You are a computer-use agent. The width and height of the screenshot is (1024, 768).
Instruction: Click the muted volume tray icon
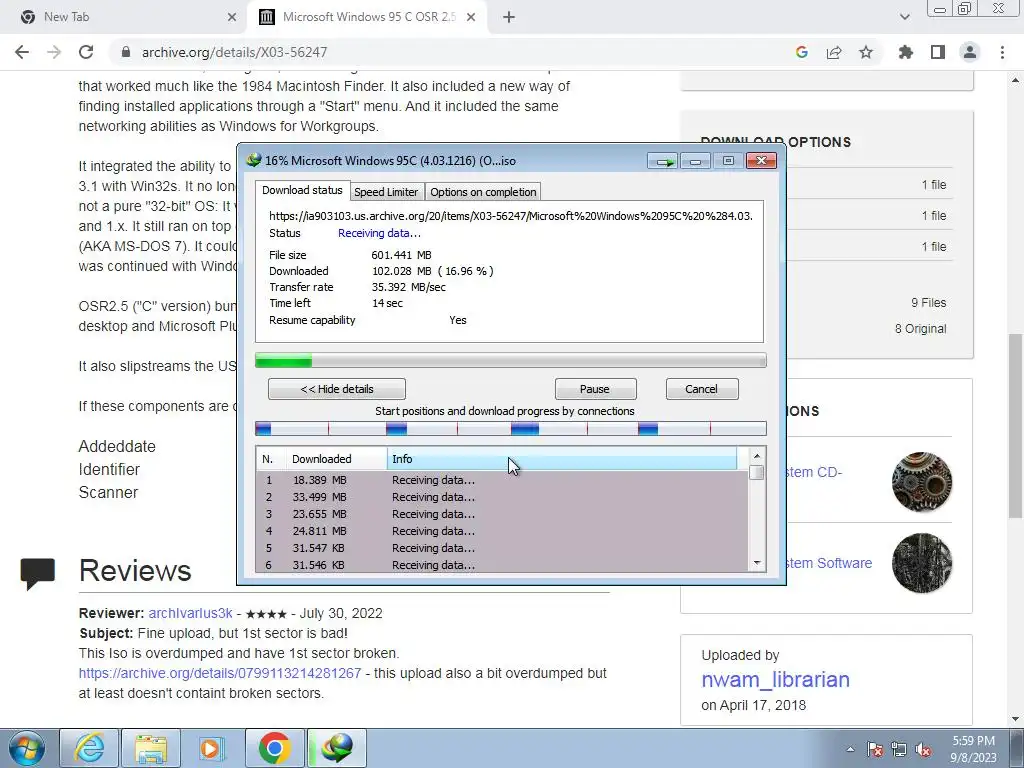click(923, 749)
